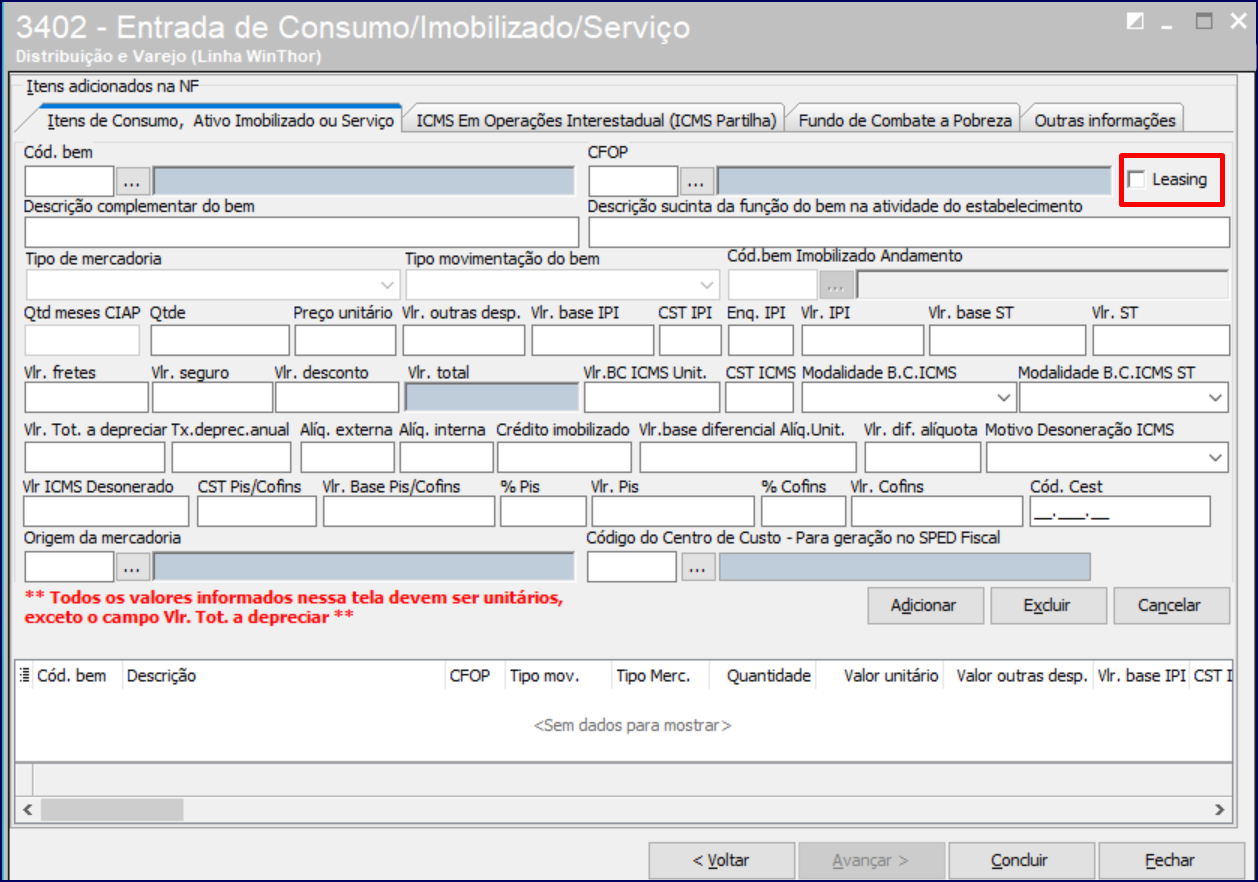1258x882 pixels.
Task: Open the Modalidade B.C.ICMS ST dropdown
Action: pyautogui.click(x=1216, y=397)
